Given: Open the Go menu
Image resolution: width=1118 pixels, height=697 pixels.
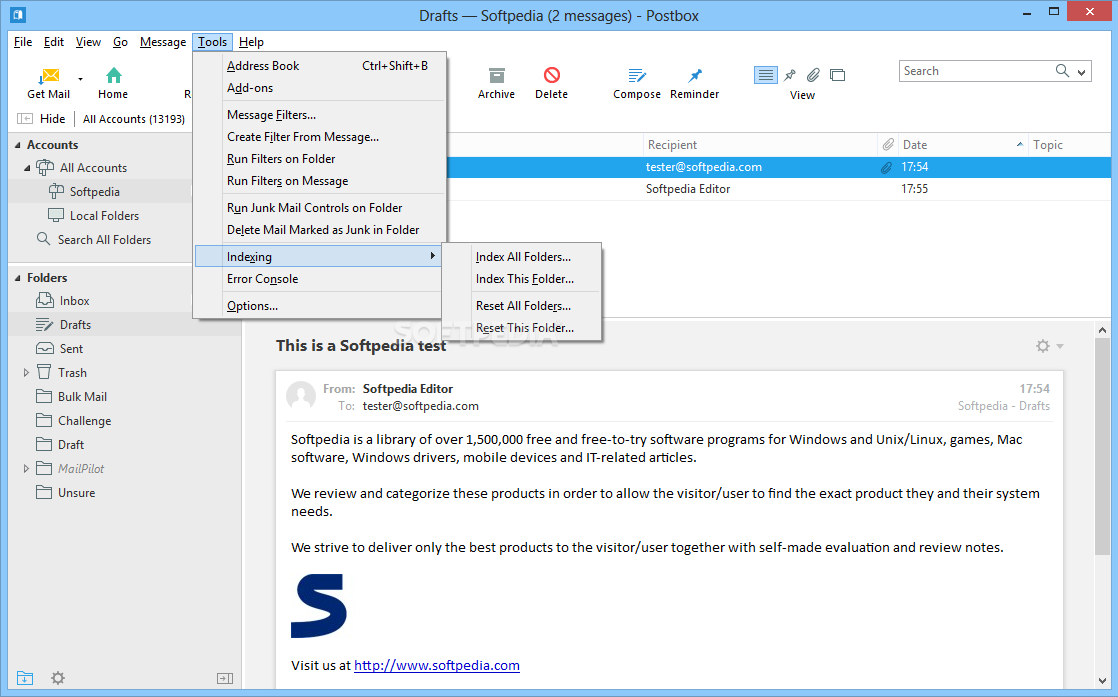Looking at the screenshot, I should tap(120, 42).
